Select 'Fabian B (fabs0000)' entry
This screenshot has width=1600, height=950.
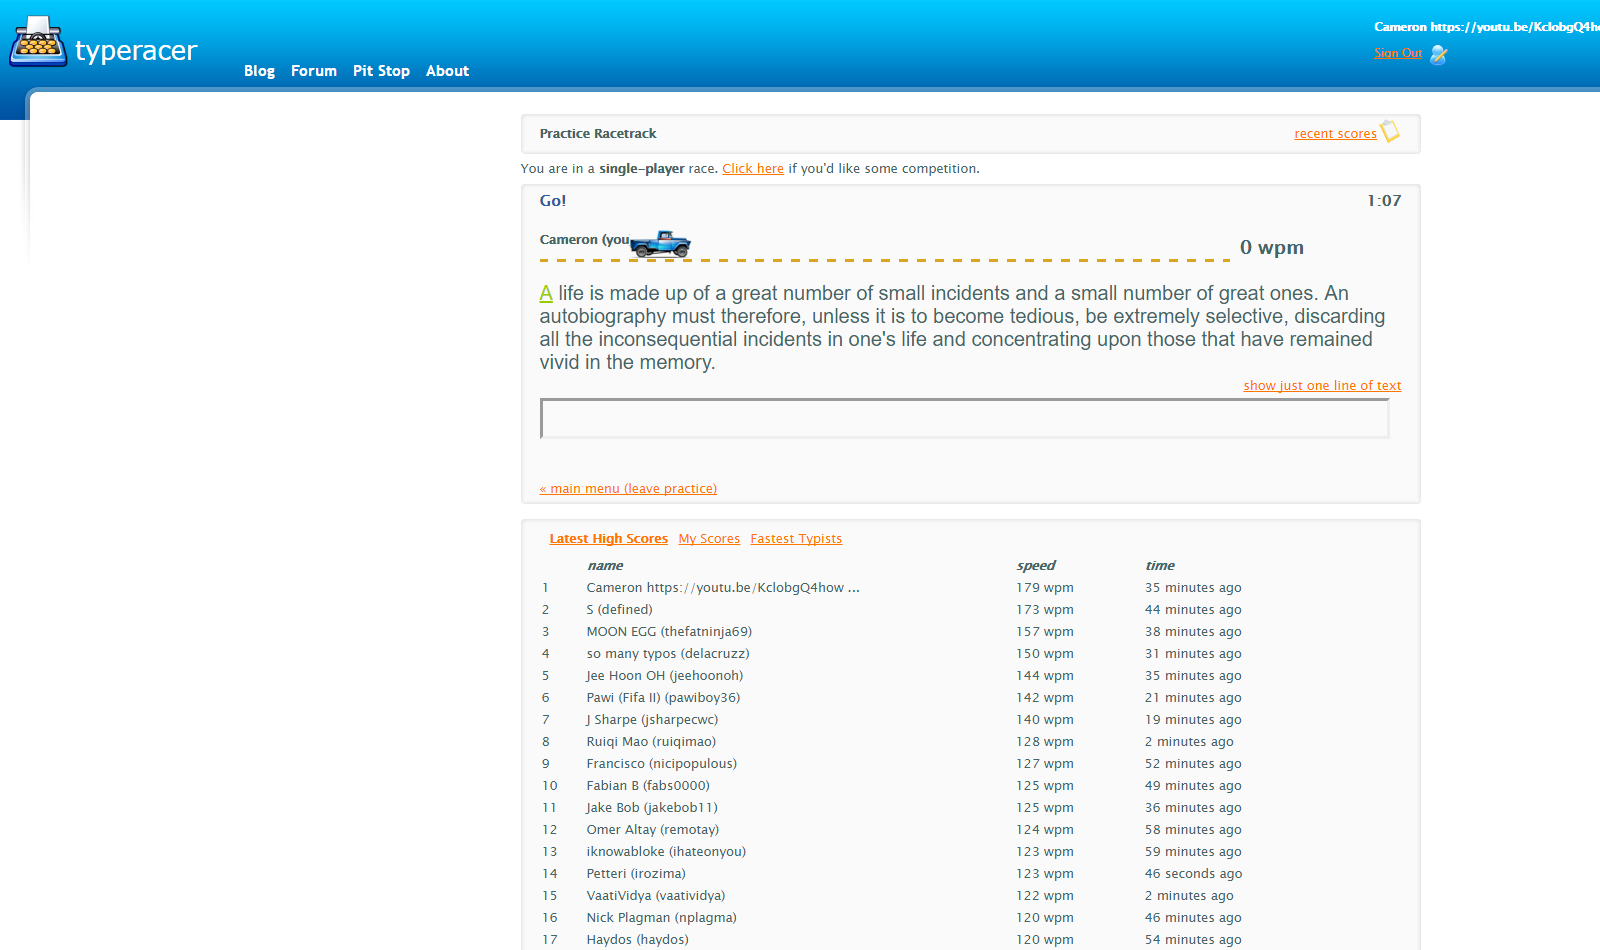click(x=648, y=786)
